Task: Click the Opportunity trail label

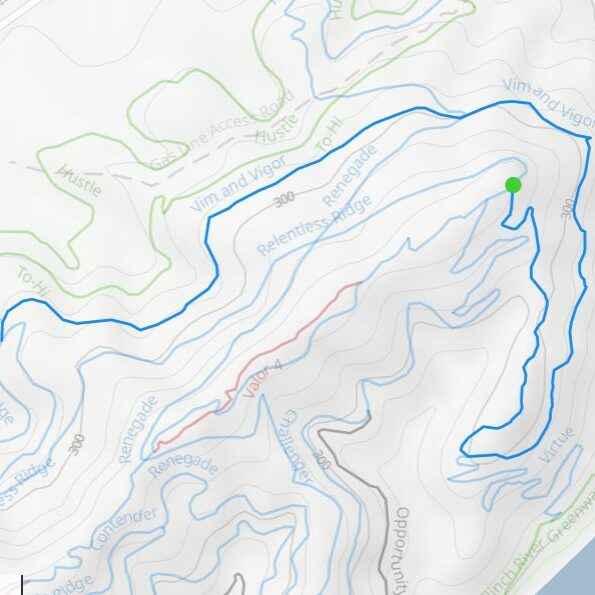Action: [402, 550]
